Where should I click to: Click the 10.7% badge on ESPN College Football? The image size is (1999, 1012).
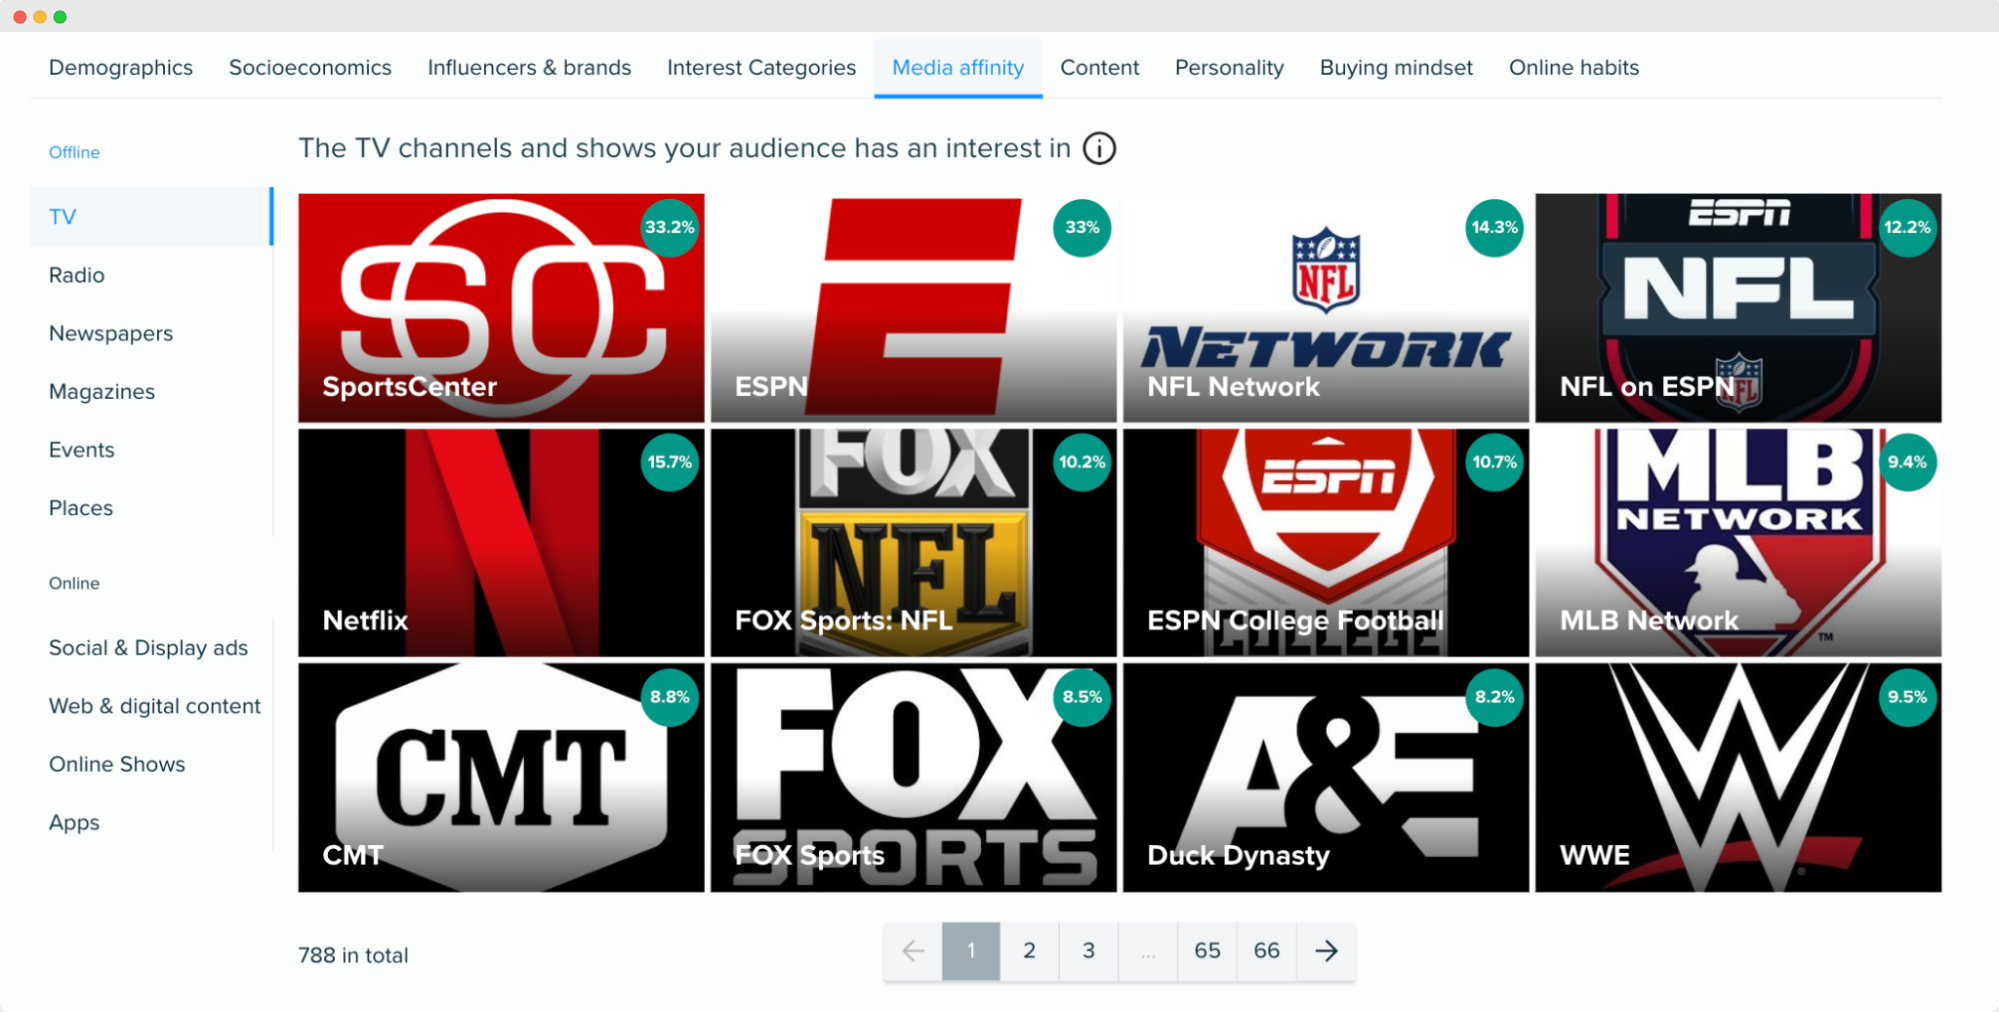click(1494, 462)
